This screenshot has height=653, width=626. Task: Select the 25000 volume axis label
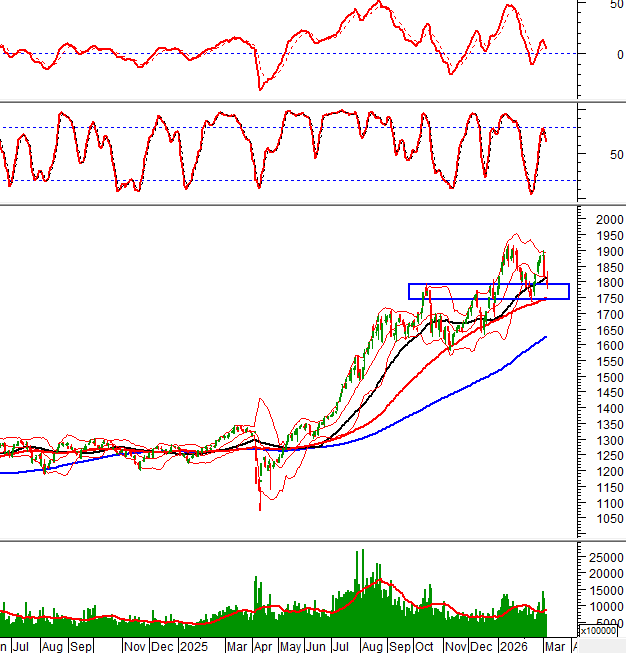[605, 557]
